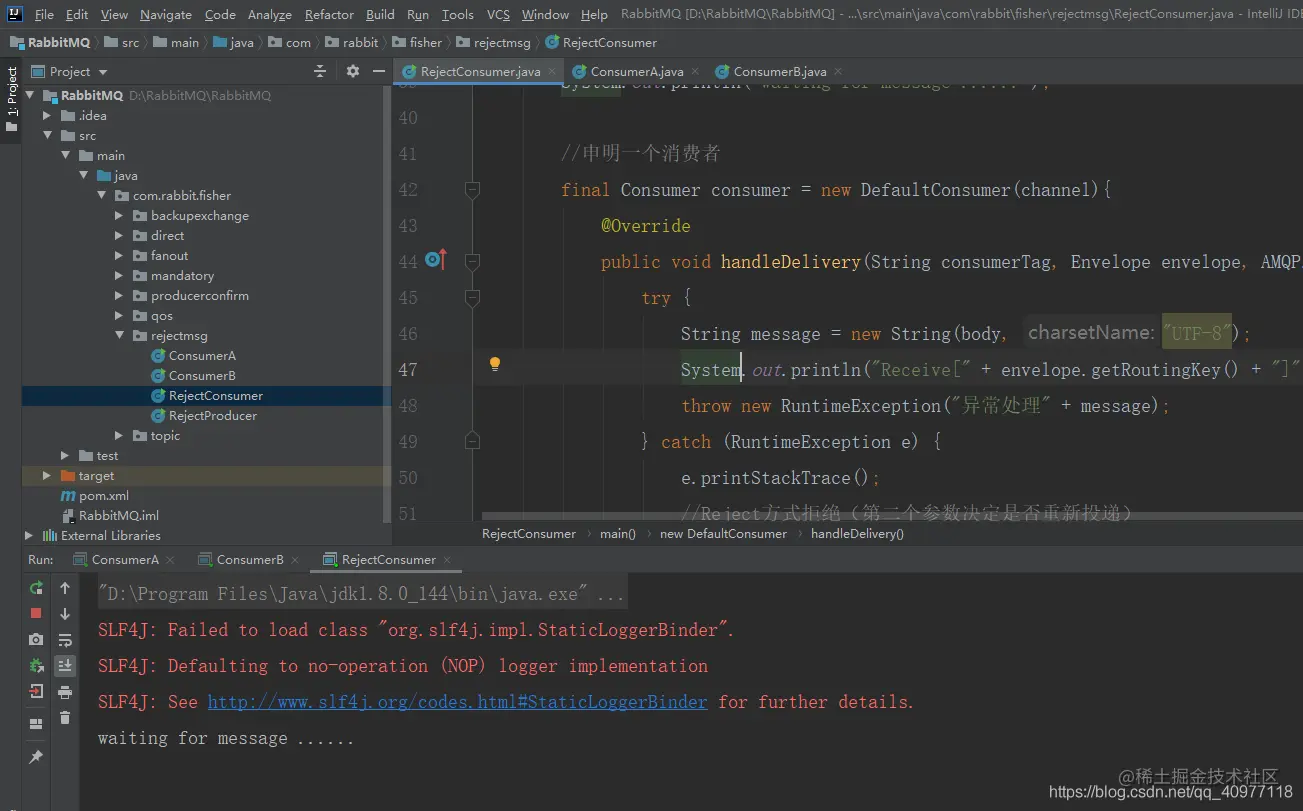Image resolution: width=1303 pixels, height=811 pixels.
Task: Print the console output
Action: coord(65,691)
